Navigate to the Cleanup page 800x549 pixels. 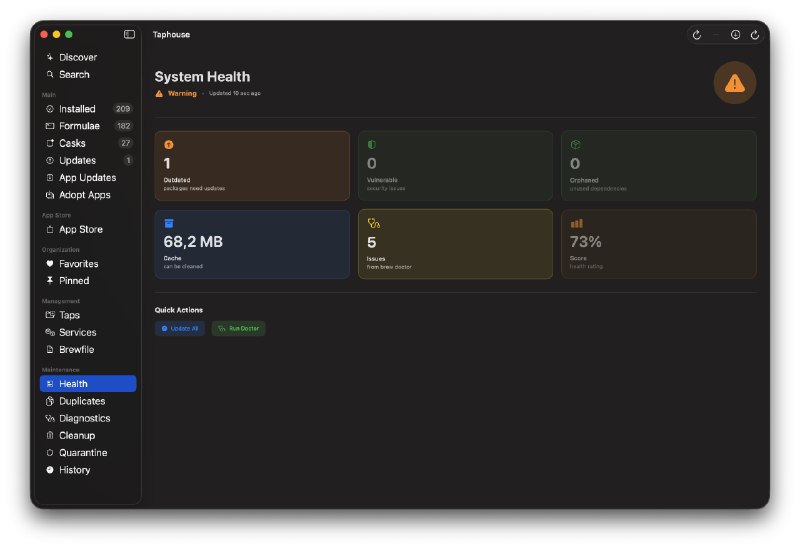77,435
